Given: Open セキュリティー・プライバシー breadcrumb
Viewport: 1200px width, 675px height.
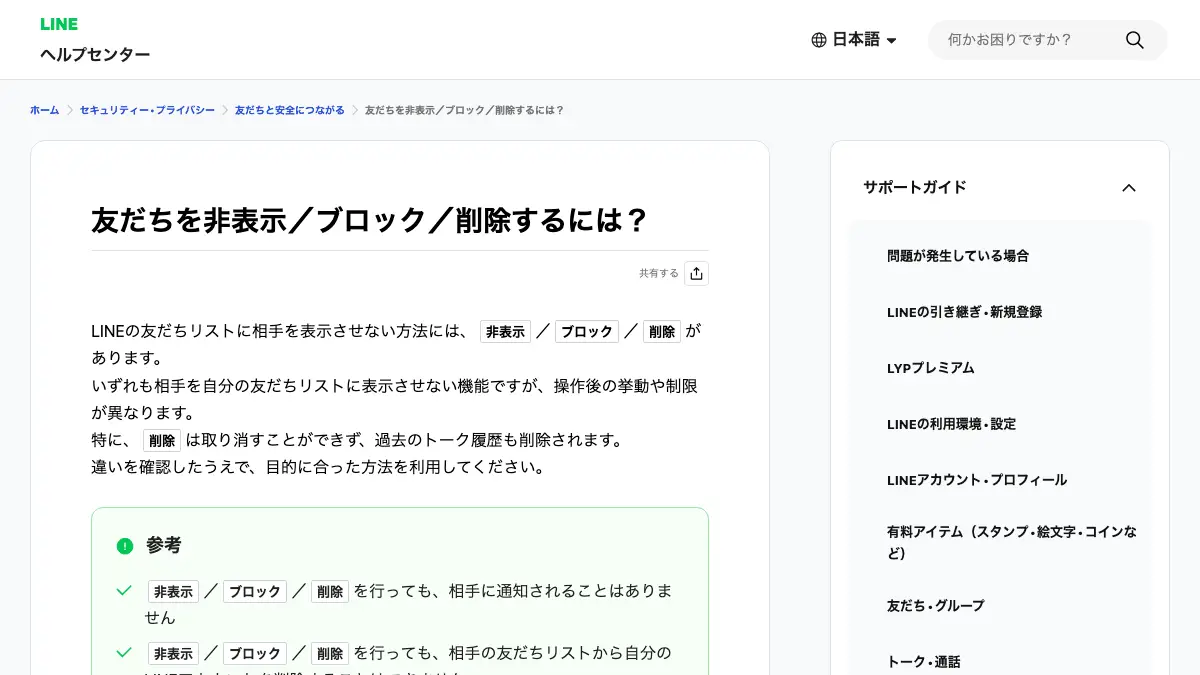Looking at the screenshot, I should click(x=147, y=110).
